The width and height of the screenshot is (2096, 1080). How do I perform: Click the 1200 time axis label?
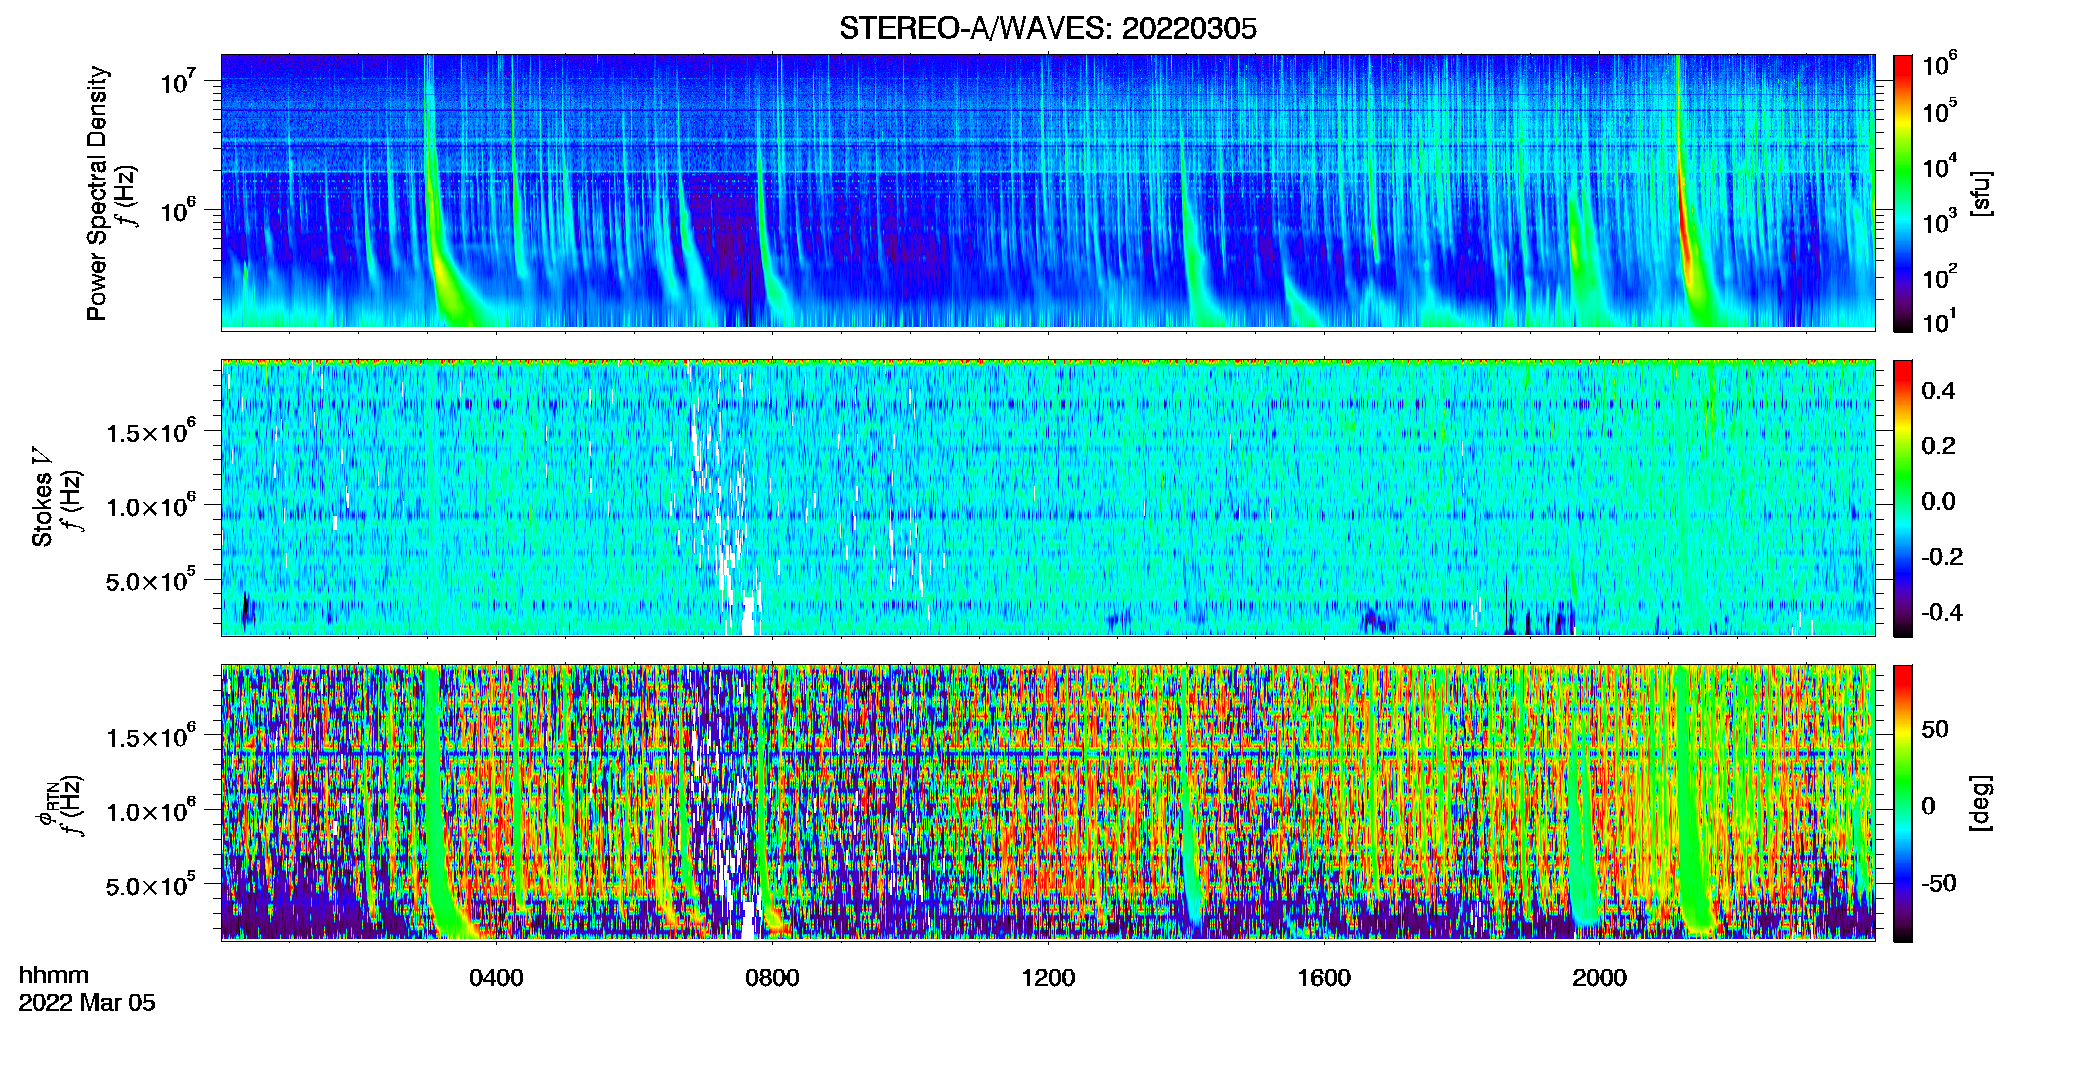click(1048, 978)
